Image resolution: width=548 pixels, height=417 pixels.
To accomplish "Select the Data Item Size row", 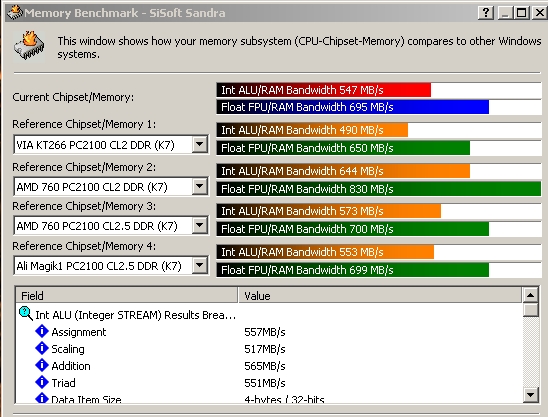I will pos(268,398).
